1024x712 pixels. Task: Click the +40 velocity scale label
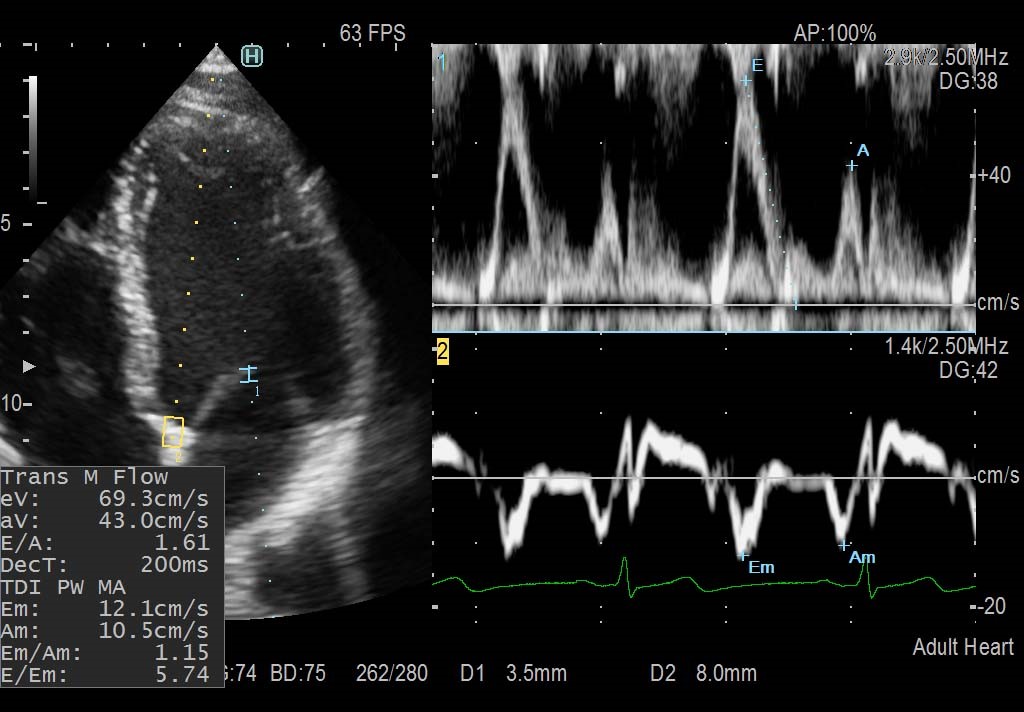pyautogui.click(x=994, y=175)
